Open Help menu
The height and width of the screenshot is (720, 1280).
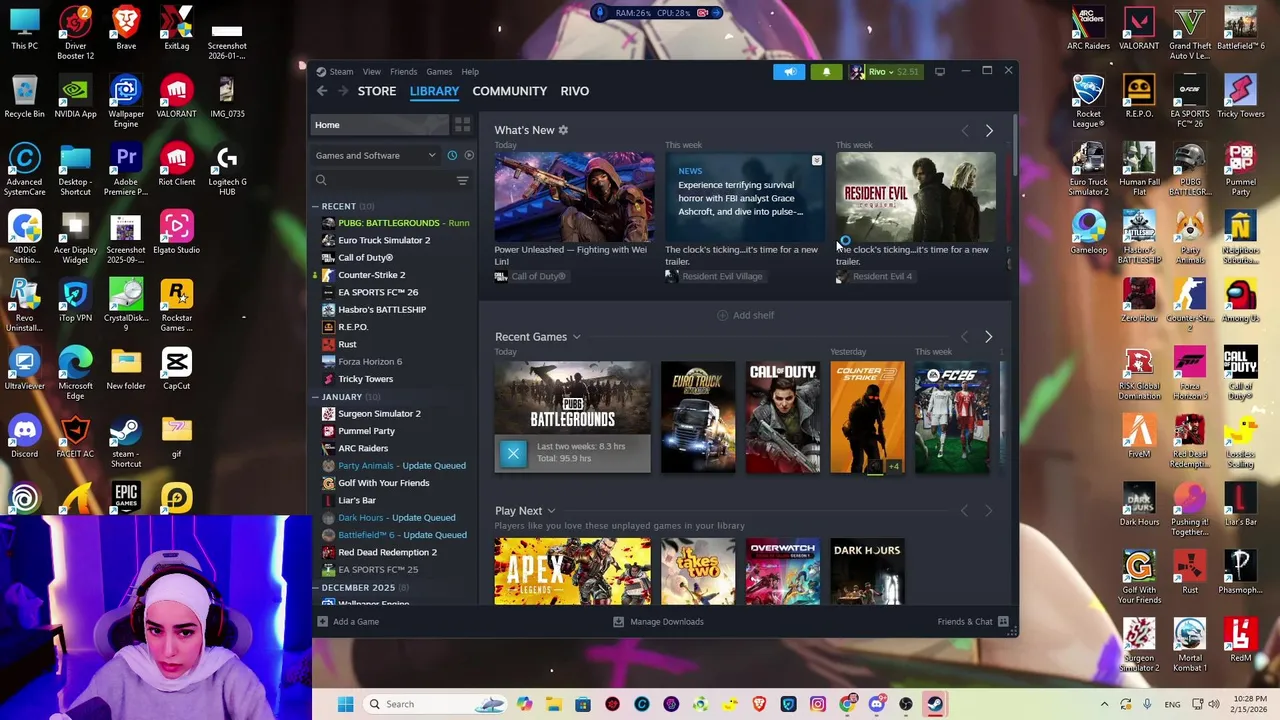(470, 72)
